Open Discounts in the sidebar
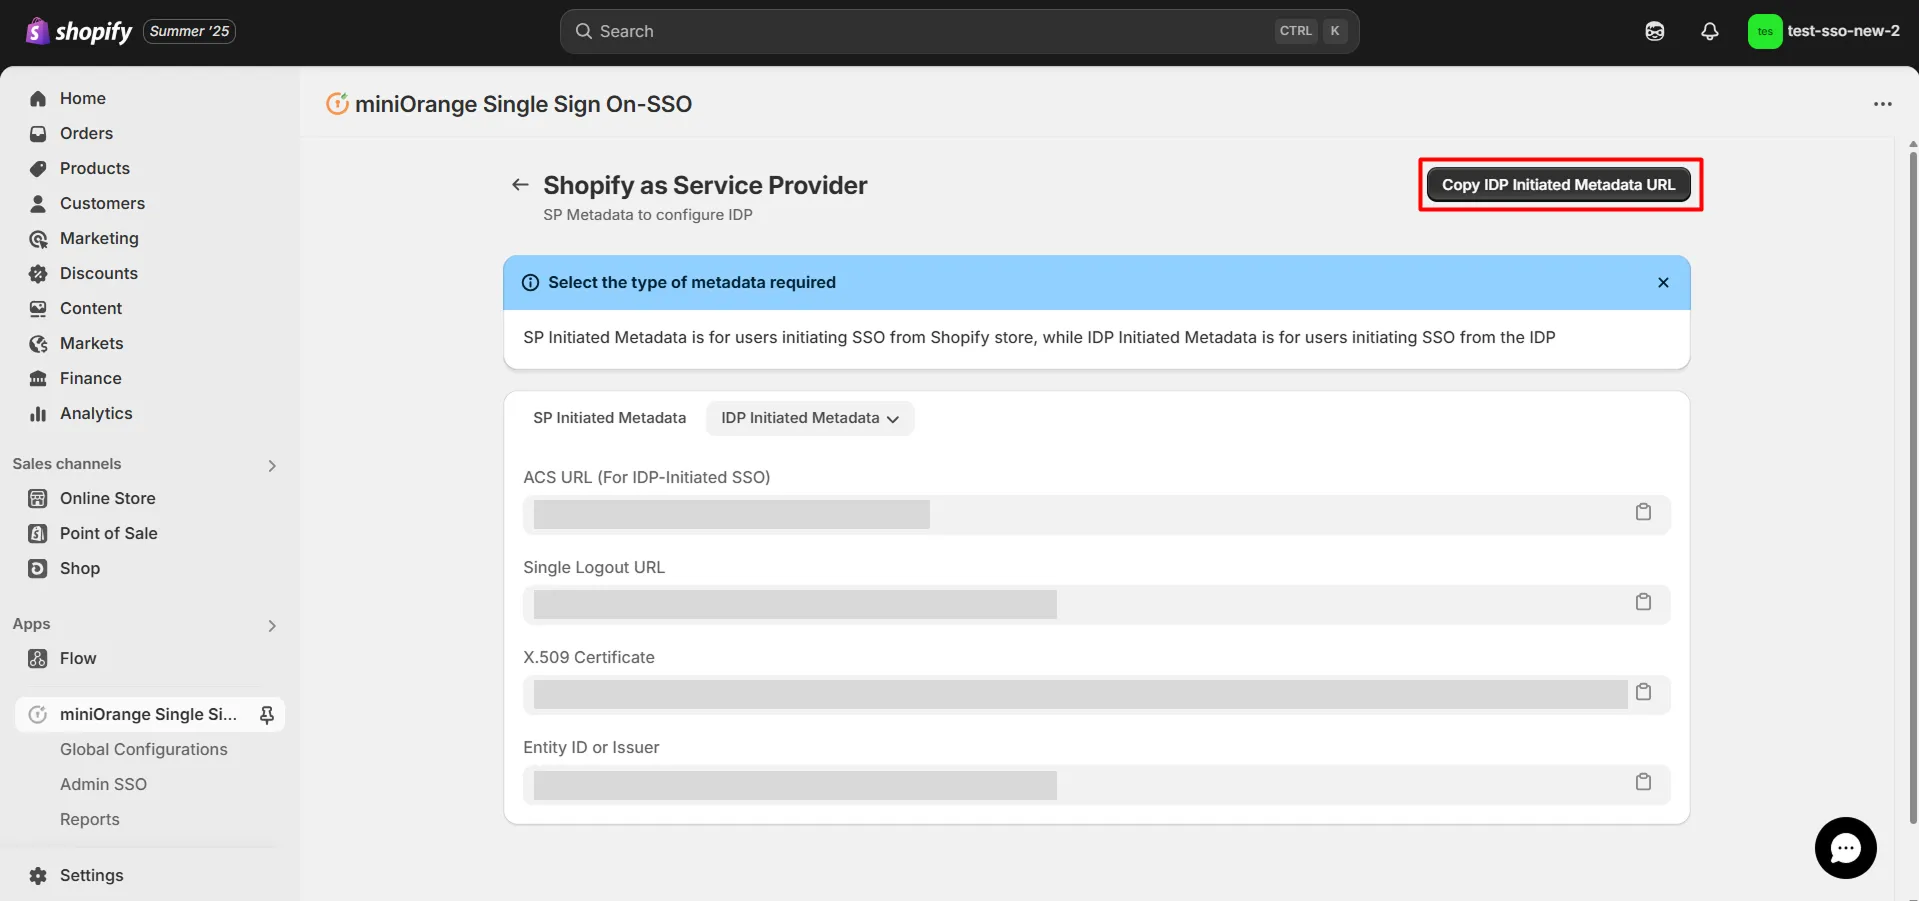The image size is (1919, 901). pos(99,273)
